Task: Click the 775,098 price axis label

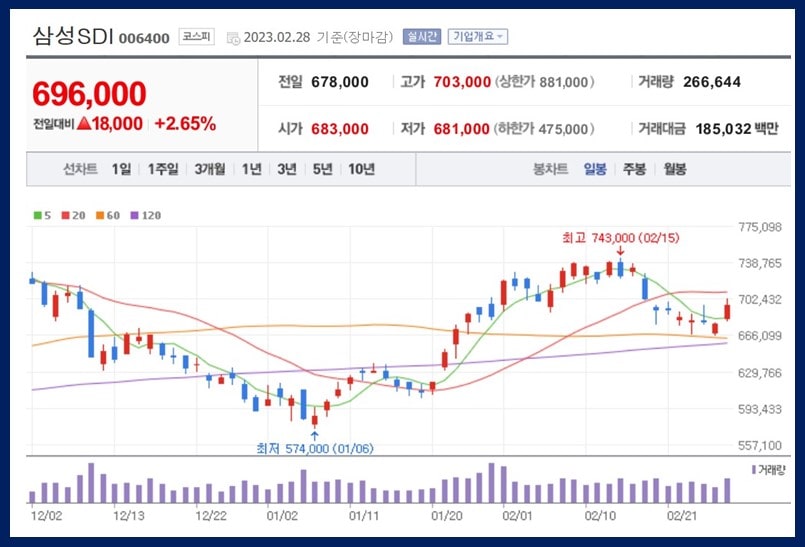Action: click(x=760, y=227)
